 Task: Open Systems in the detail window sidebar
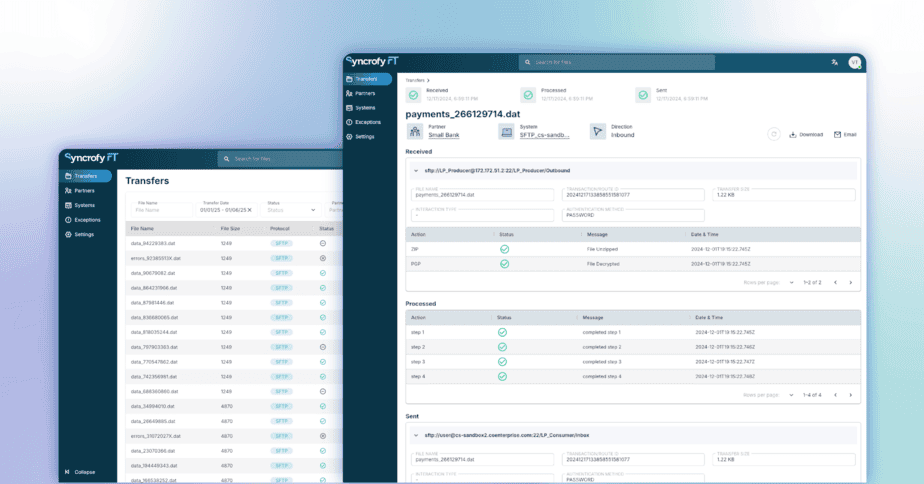(x=365, y=107)
